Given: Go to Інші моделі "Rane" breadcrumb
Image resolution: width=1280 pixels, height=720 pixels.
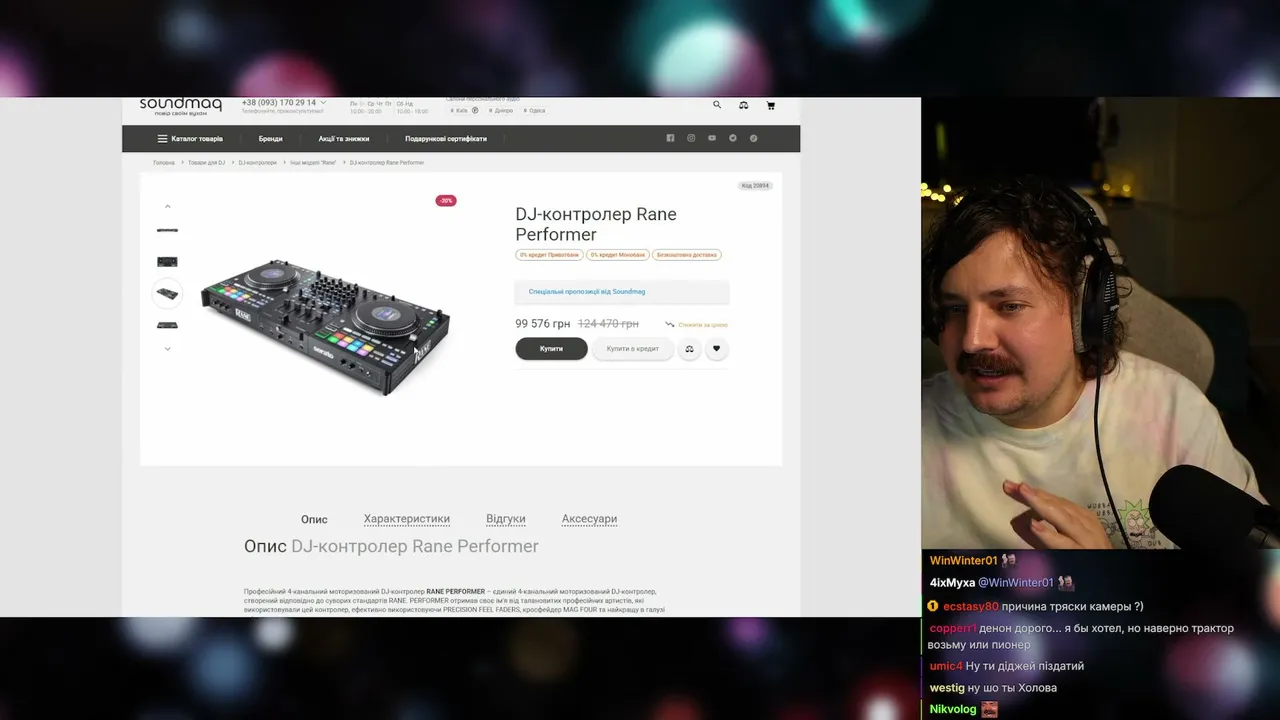Looking at the screenshot, I should (x=313, y=162).
